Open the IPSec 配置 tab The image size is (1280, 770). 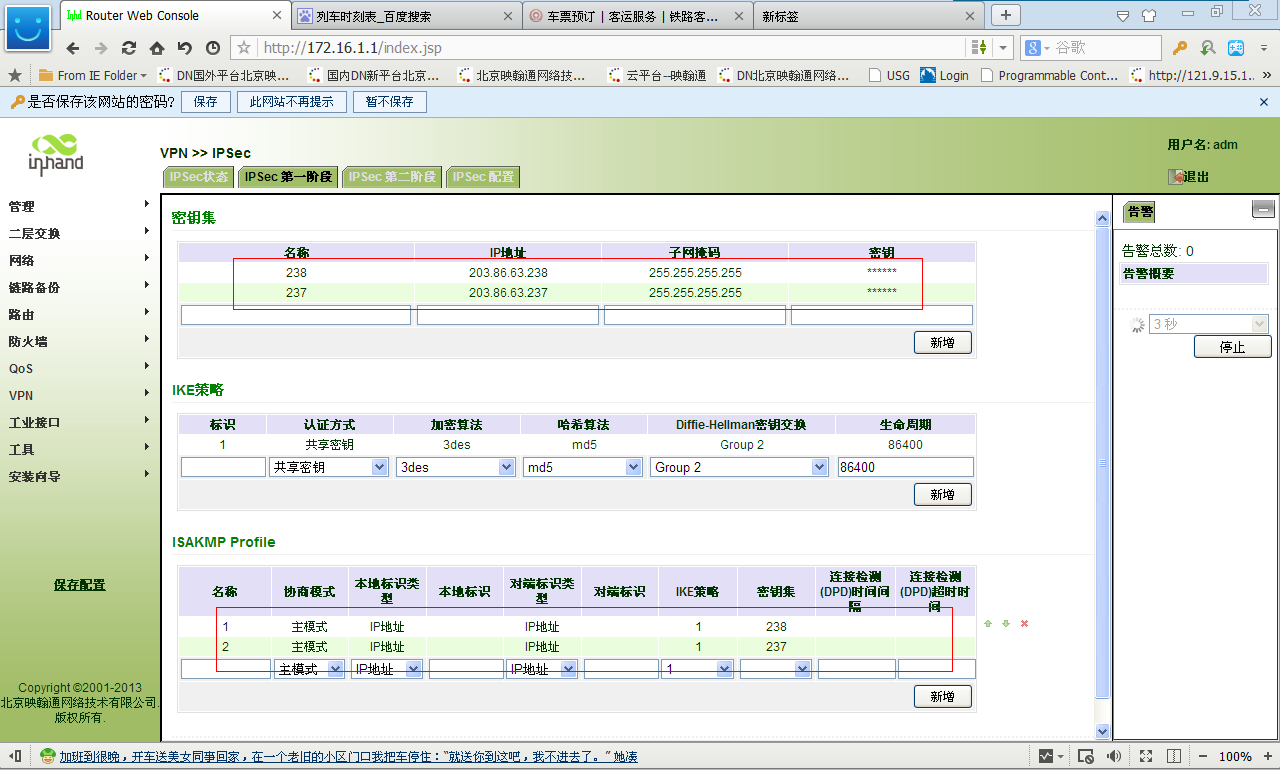(x=483, y=177)
